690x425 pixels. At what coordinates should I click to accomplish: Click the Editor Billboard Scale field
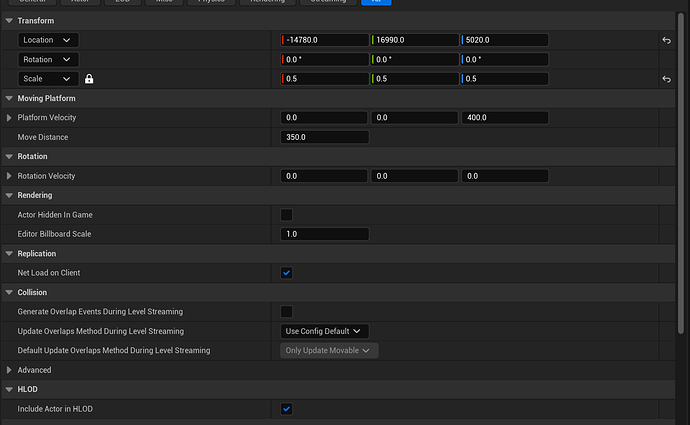pos(325,234)
